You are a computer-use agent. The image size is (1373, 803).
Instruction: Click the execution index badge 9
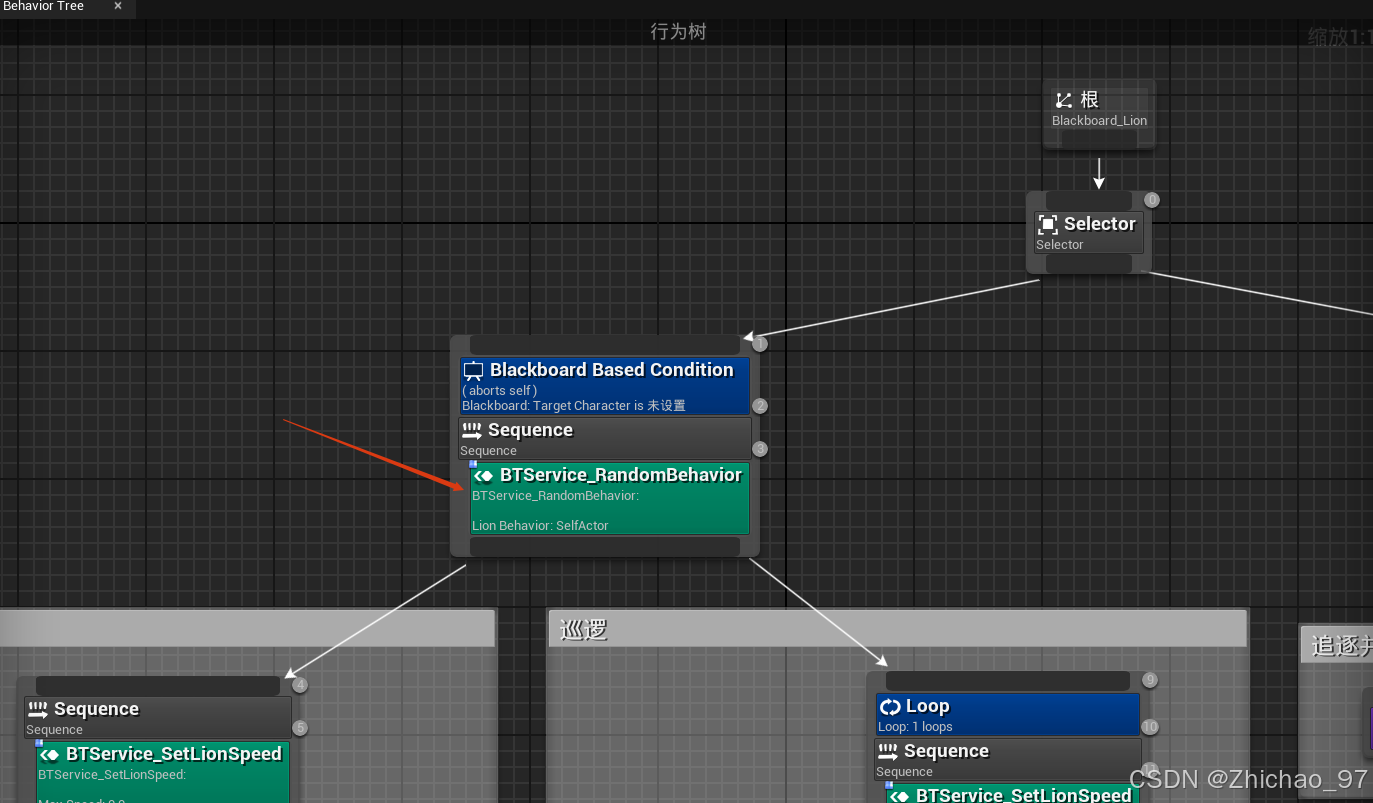tap(1150, 680)
